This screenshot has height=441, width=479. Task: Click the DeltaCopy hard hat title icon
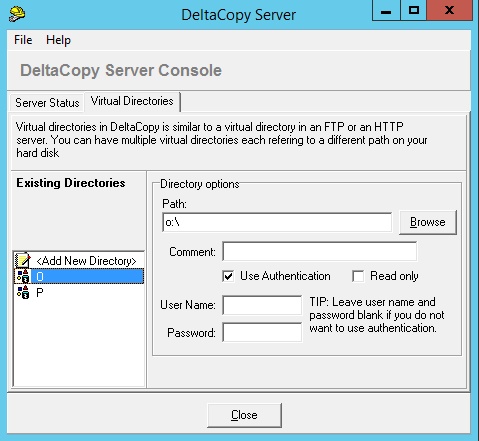17,14
